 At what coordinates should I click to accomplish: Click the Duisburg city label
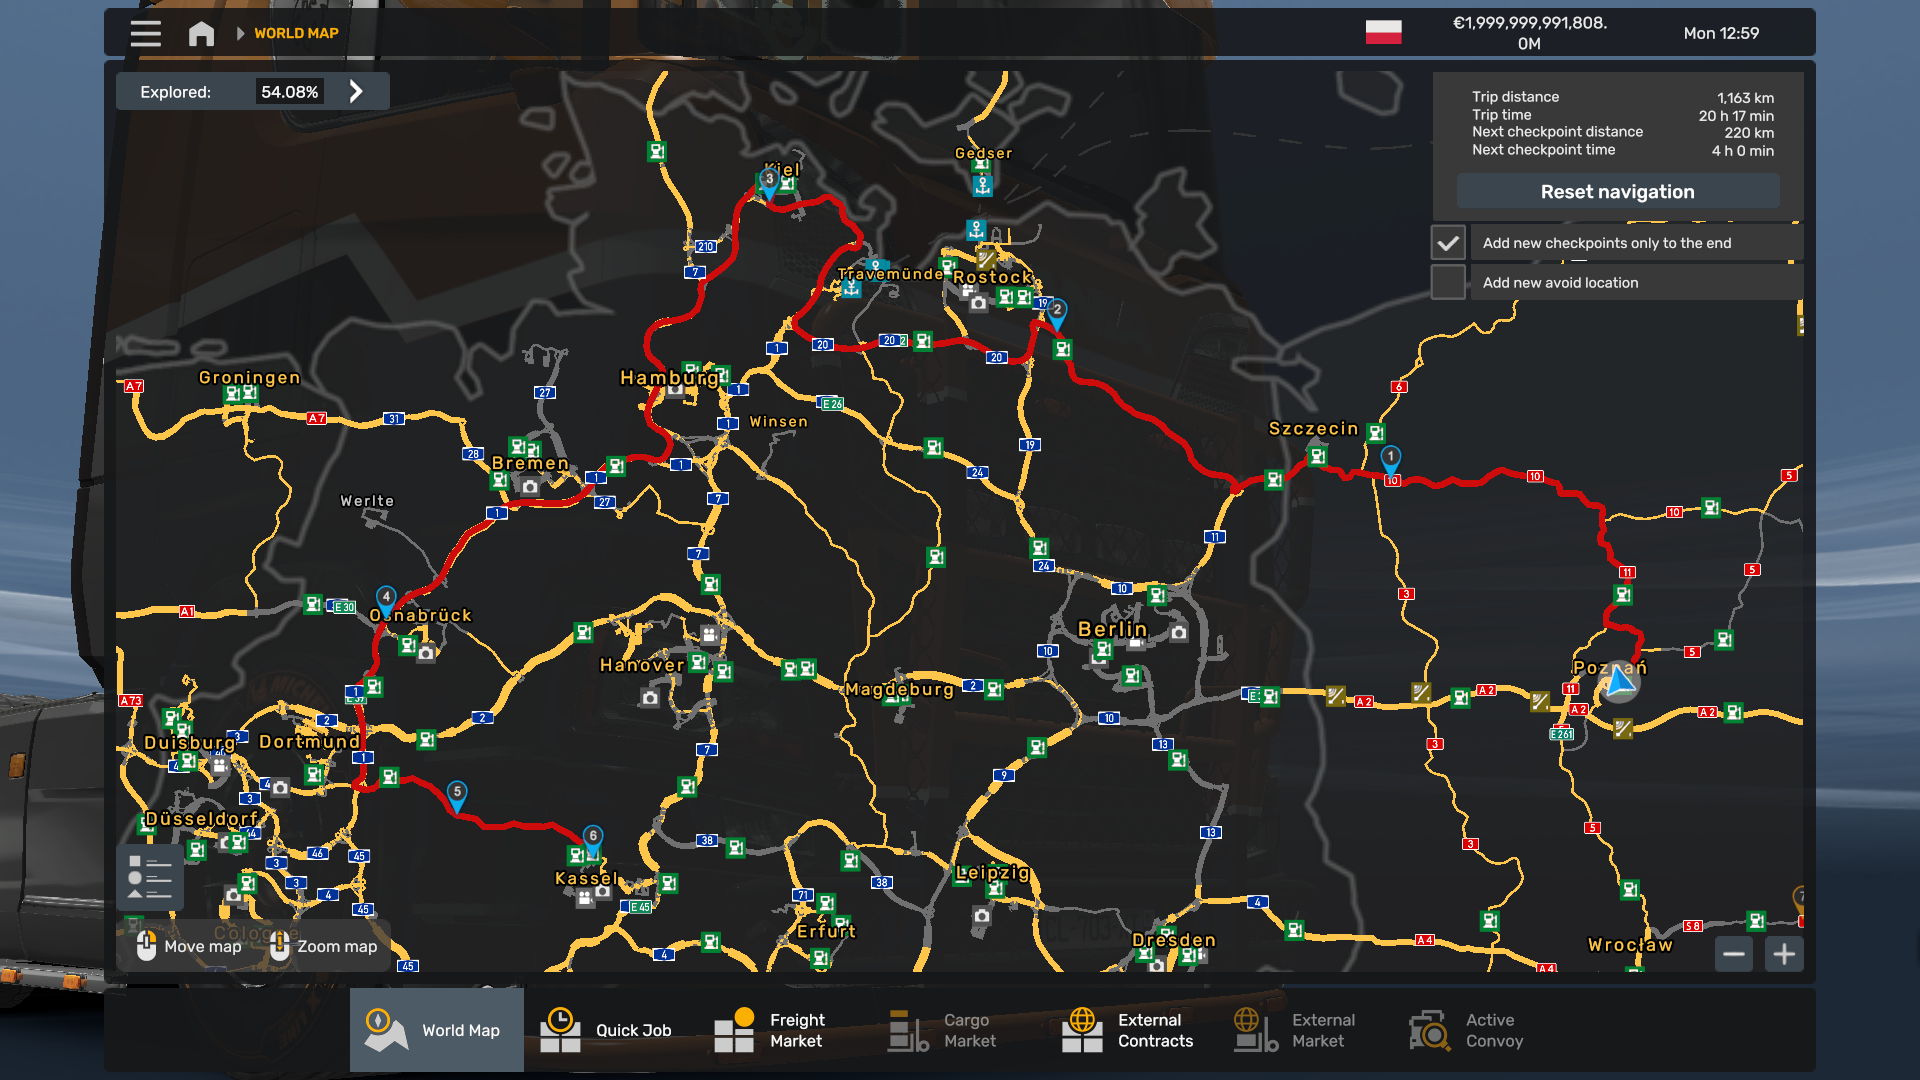point(189,742)
